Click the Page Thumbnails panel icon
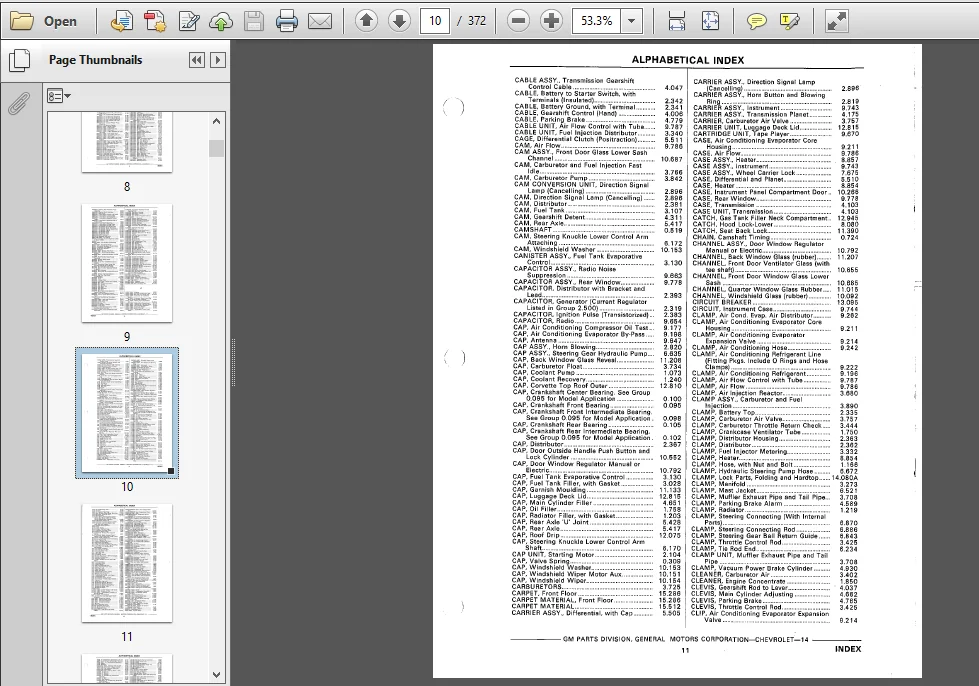Viewport: 979px width, 686px height. pos(19,60)
